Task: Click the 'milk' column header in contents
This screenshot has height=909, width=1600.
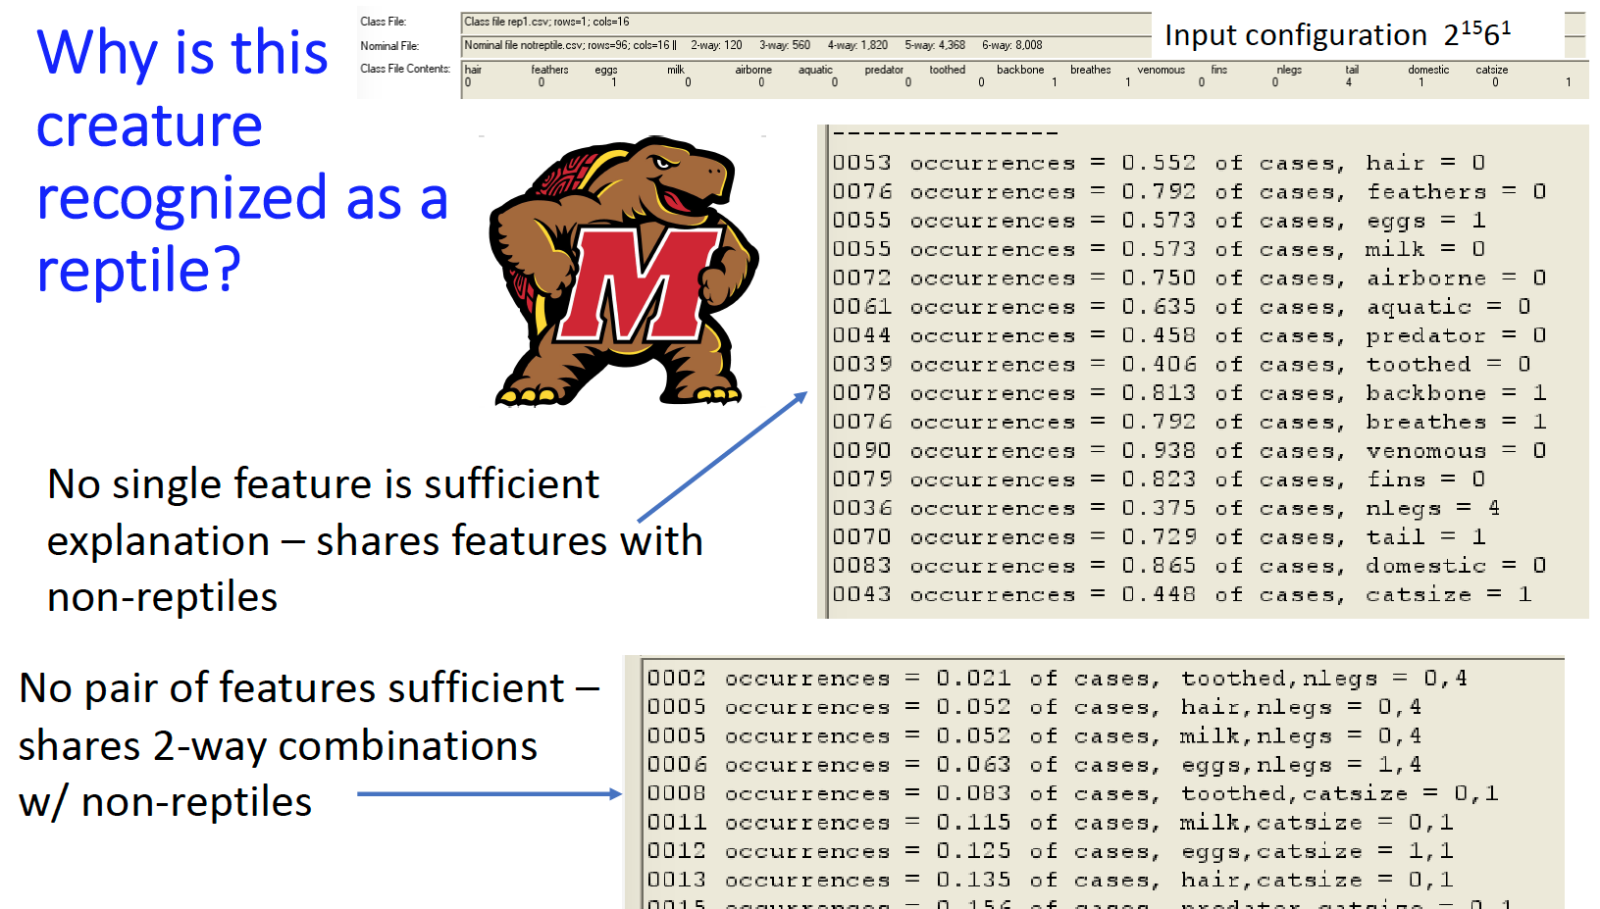Action: tap(676, 70)
